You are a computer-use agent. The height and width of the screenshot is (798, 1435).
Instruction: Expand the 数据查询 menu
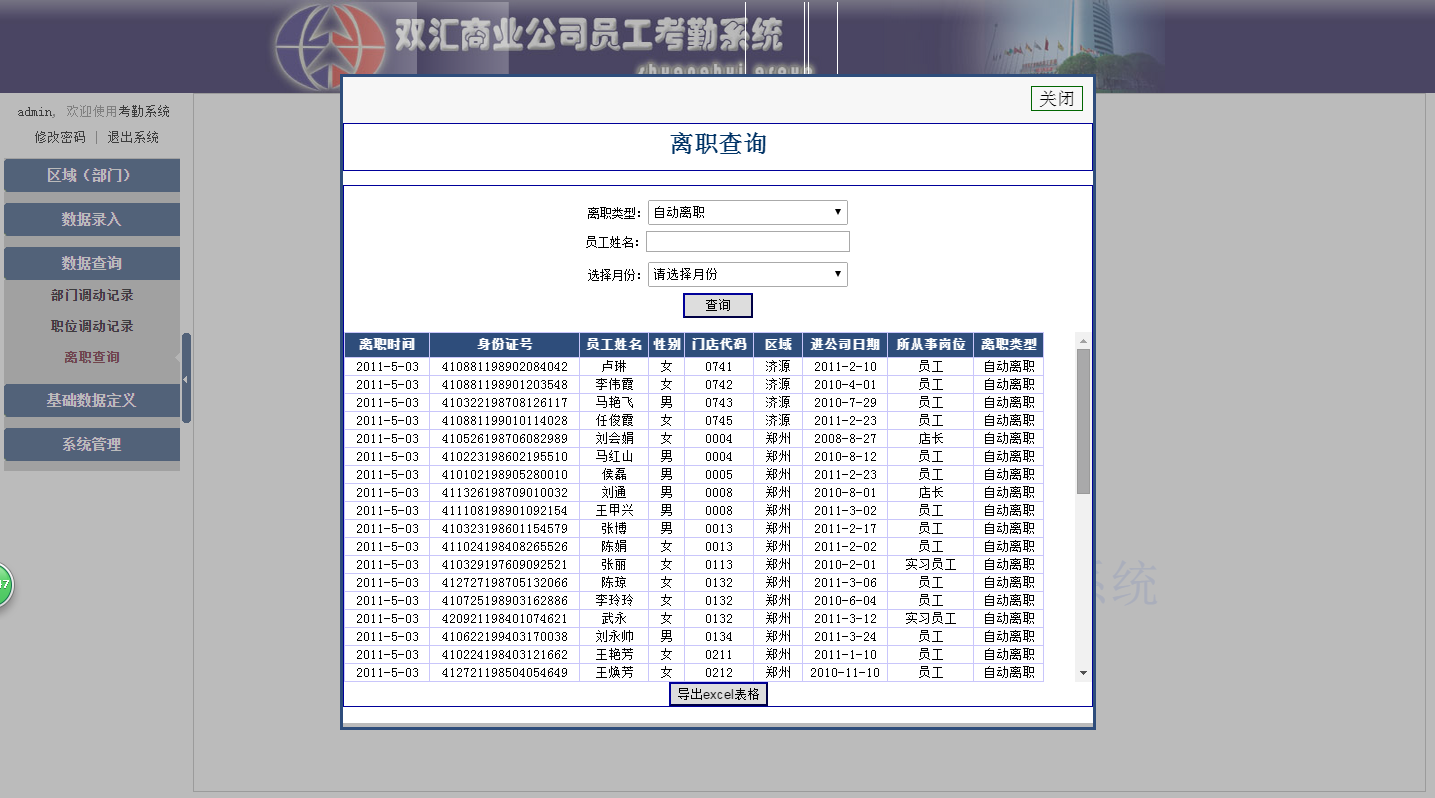point(92,263)
